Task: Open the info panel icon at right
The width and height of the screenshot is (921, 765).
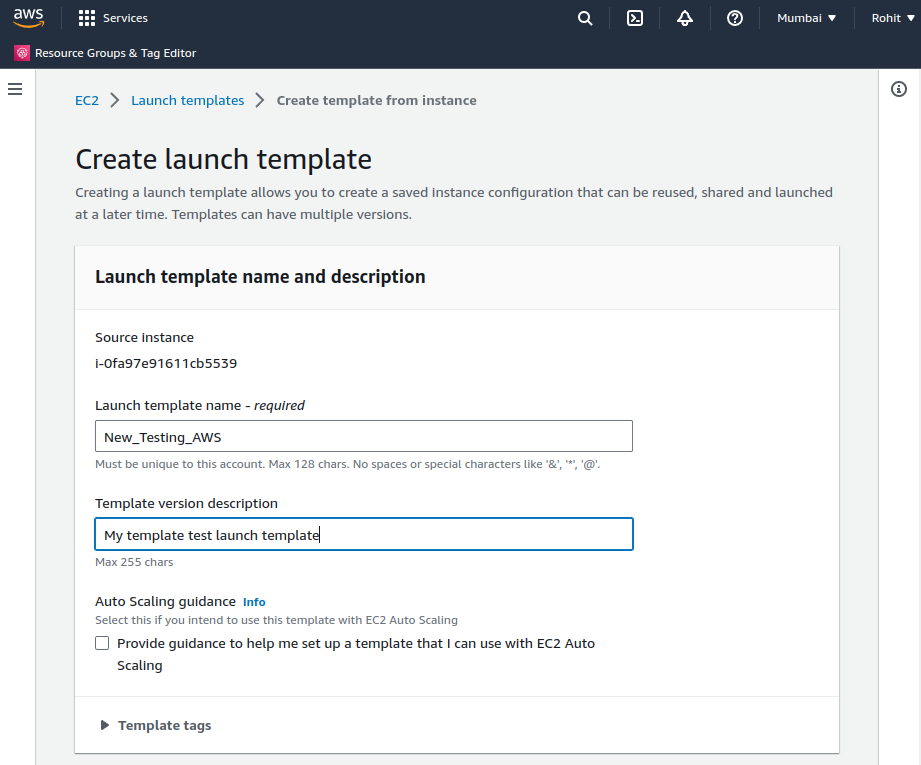Action: [x=899, y=89]
